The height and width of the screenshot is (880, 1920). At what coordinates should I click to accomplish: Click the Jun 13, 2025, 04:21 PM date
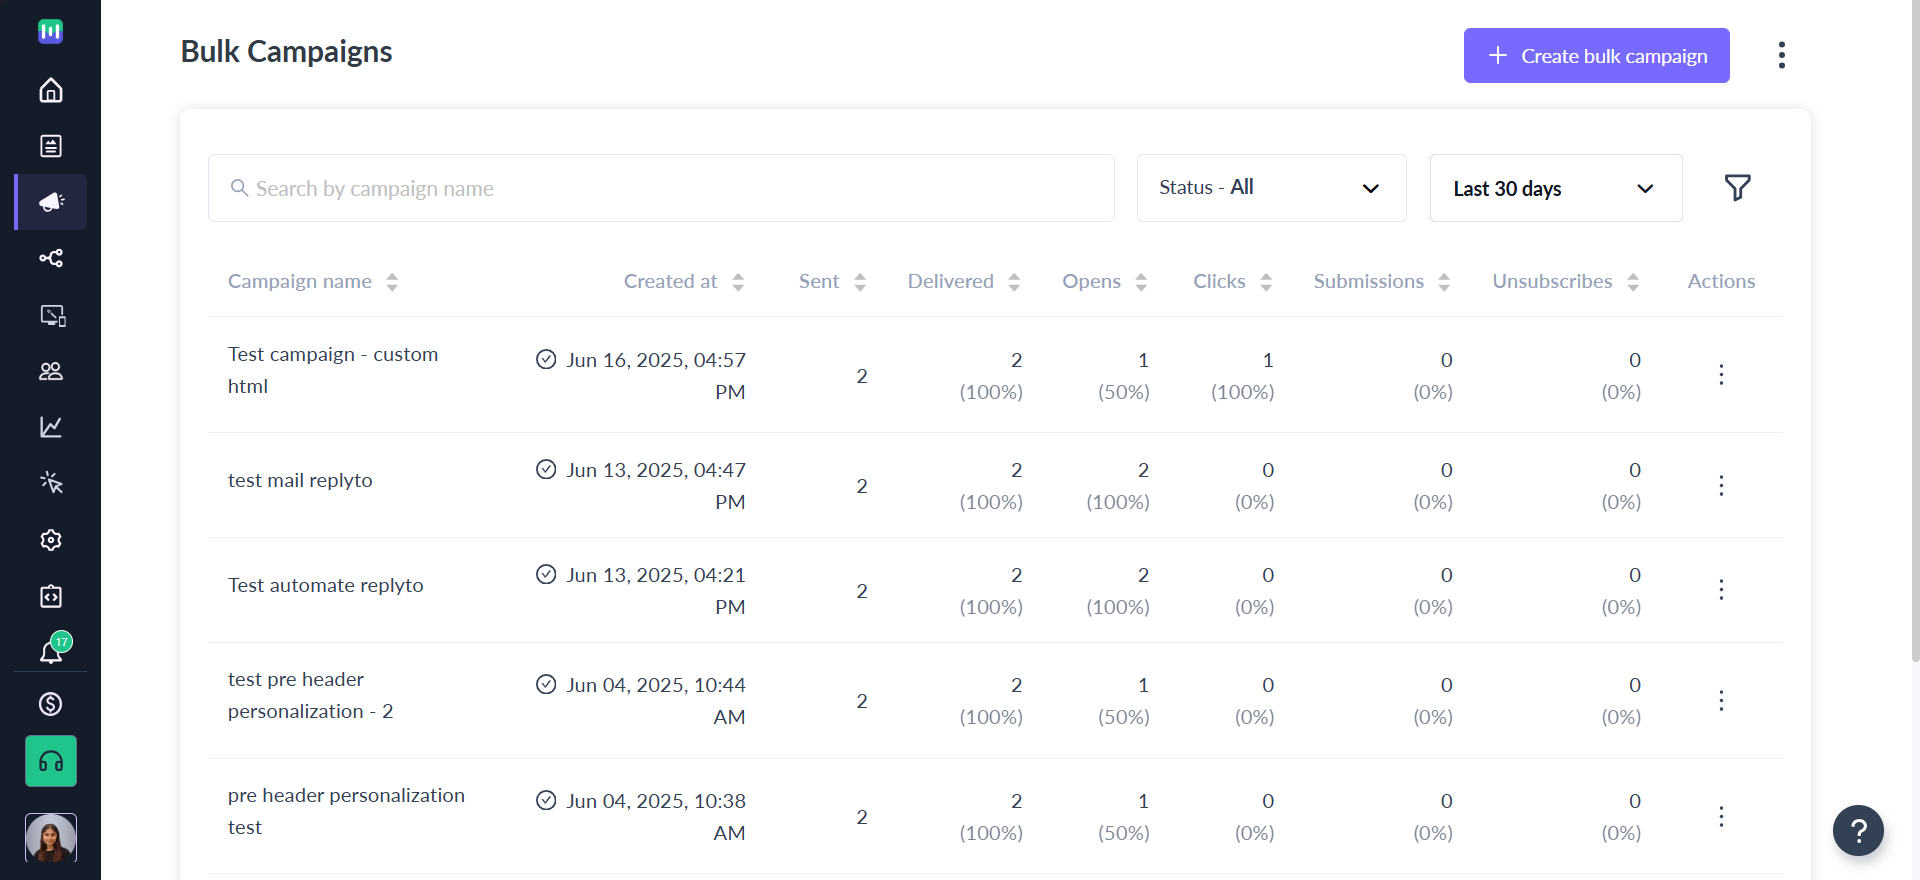(x=656, y=590)
